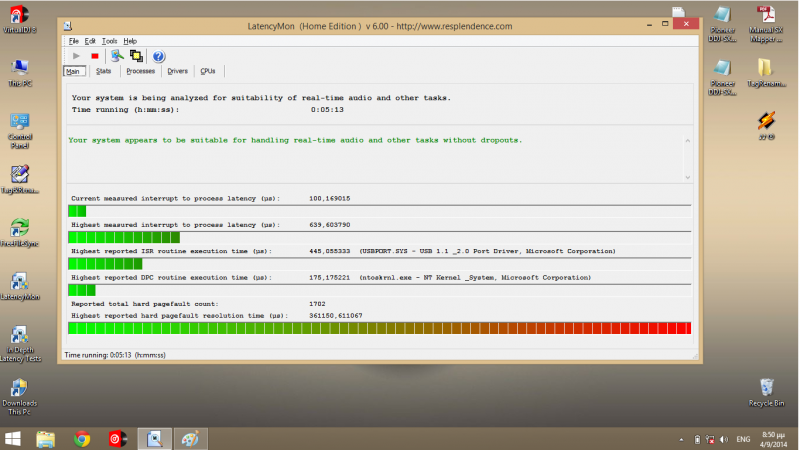Image resolution: width=800 pixels, height=450 pixels.
Task: Open File Explorer from the taskbar
Action: [46, 438]
